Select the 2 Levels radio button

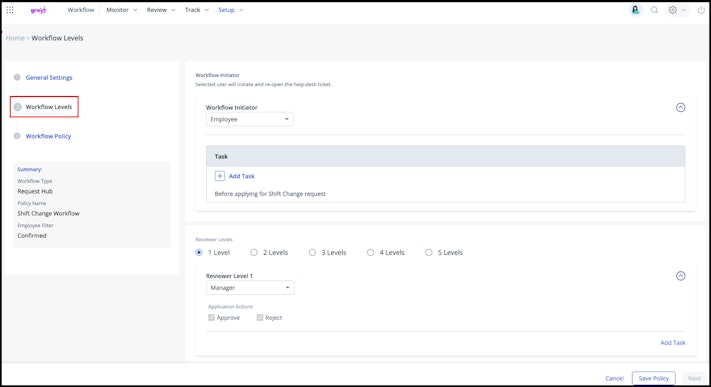(254, 253)
